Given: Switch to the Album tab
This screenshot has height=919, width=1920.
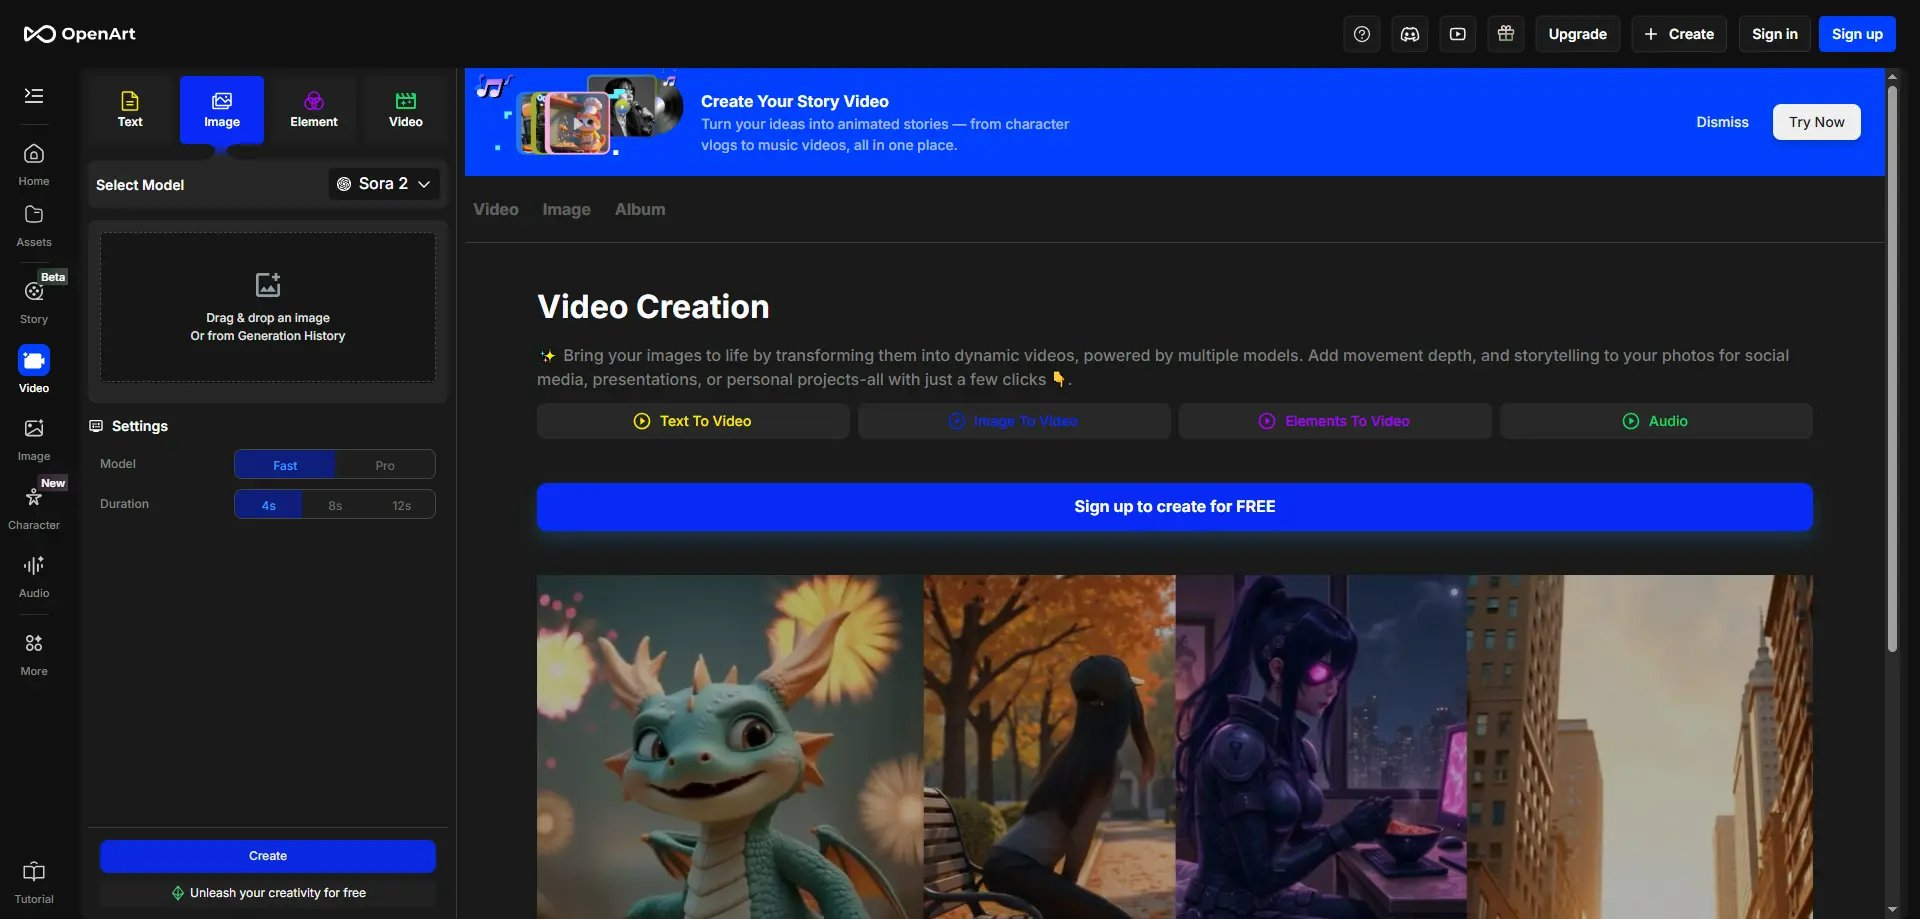Looking at the screenshot, I should point(639,210).
